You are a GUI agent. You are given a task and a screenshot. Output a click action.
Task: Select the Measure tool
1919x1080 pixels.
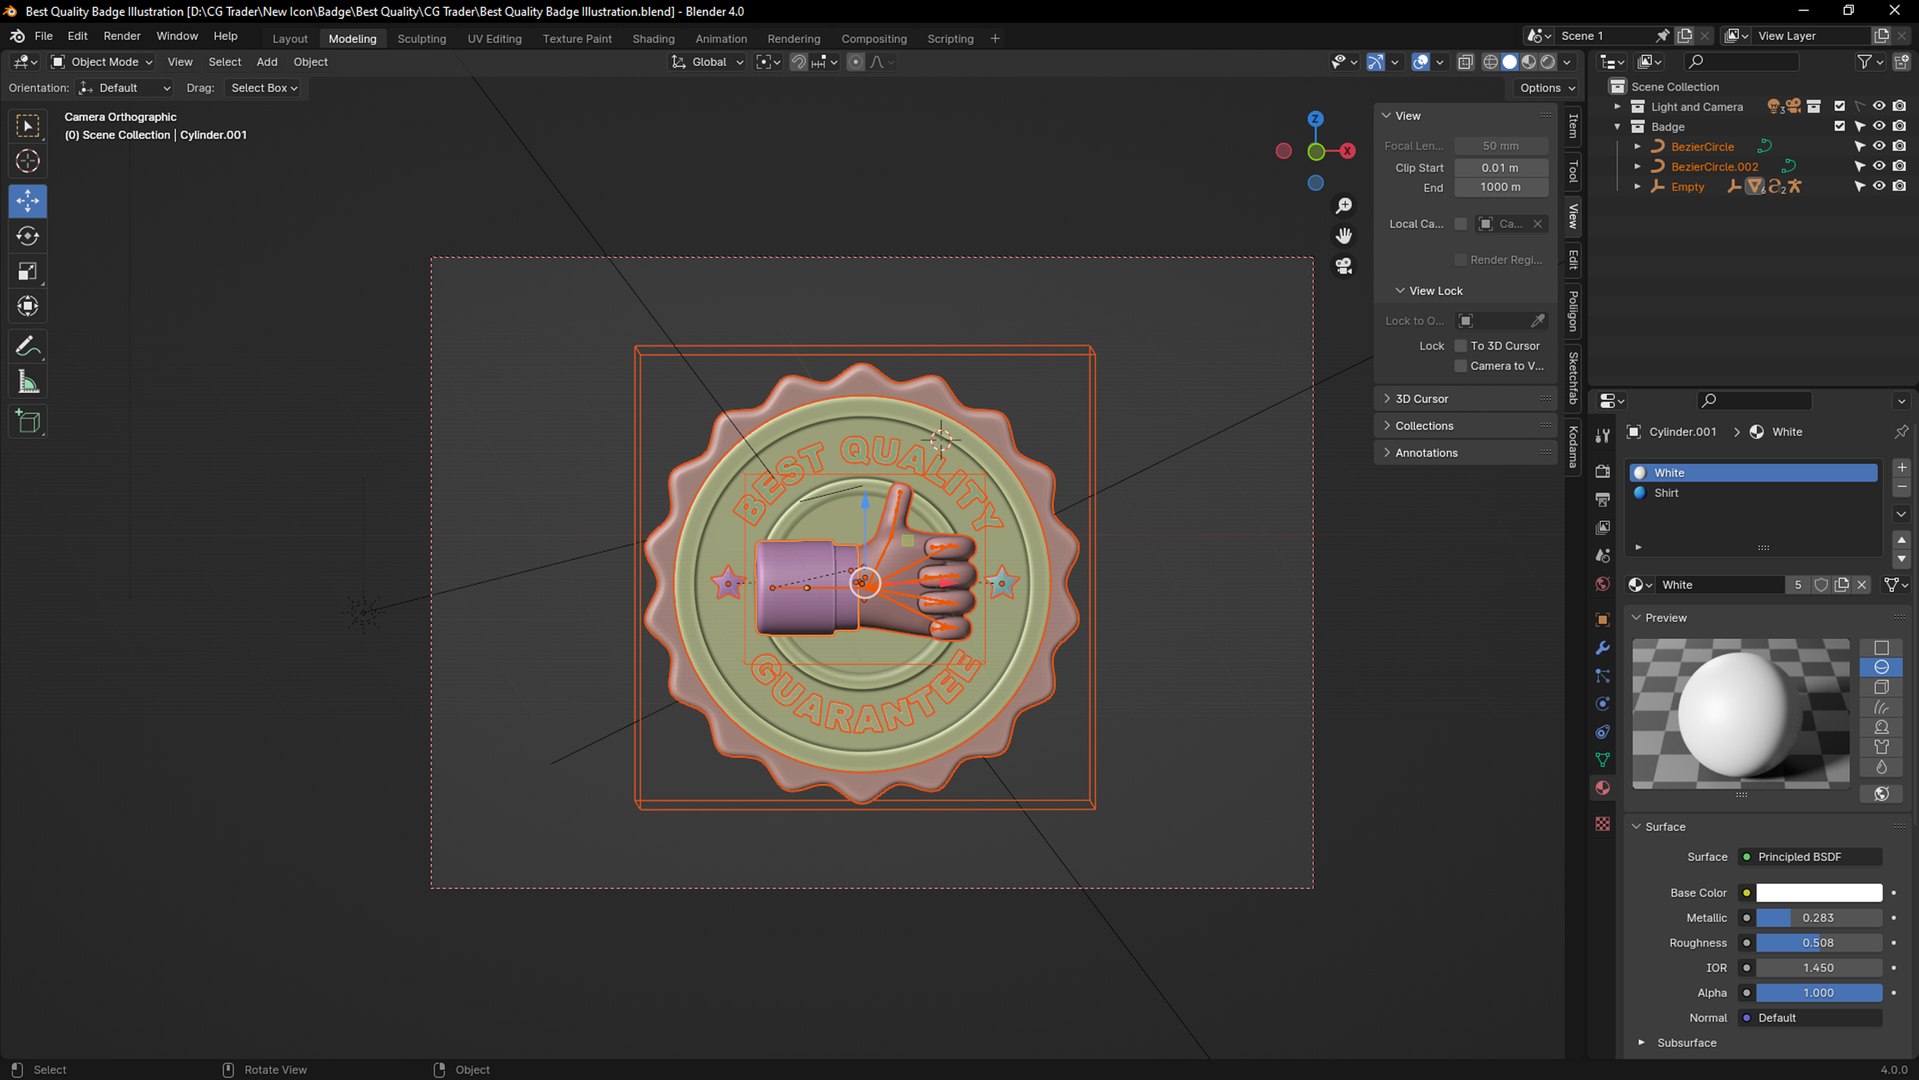(28, 382)
